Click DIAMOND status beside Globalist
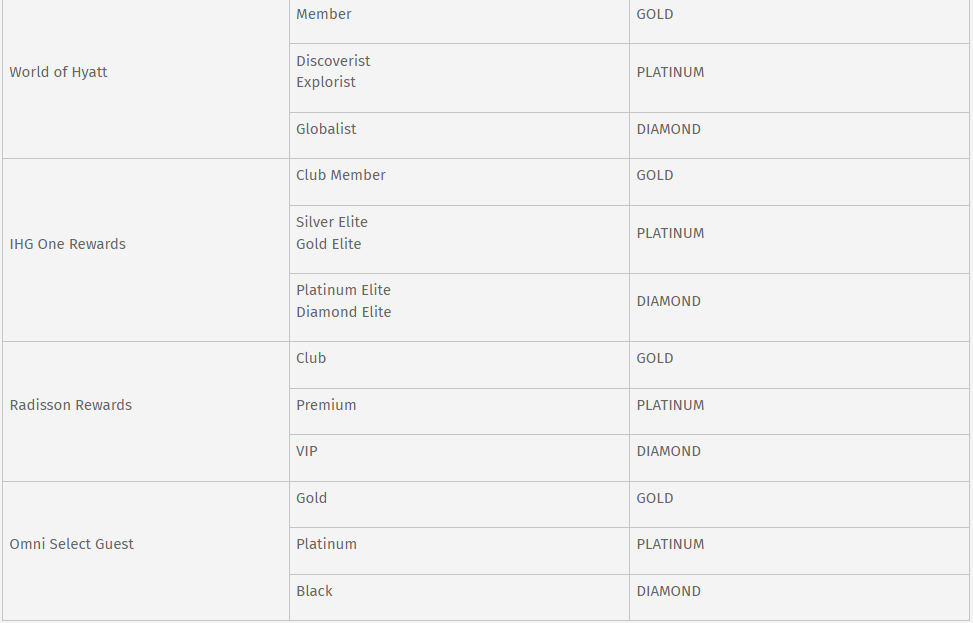973x623 pixels. [x=668, y=129]
